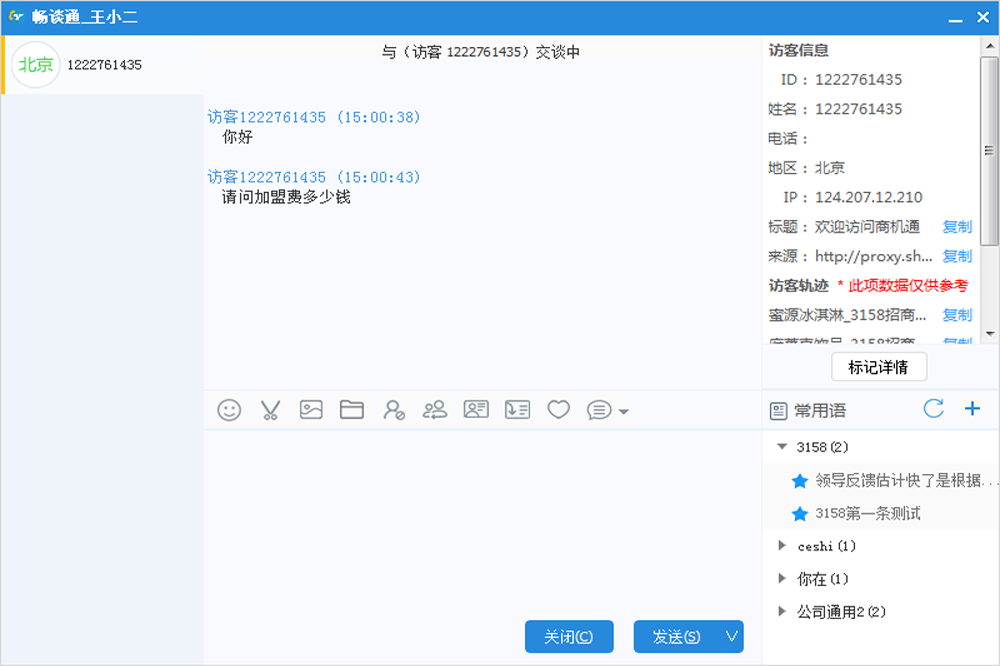Copy the 标题 title using 复制 link

click(x=957, y=226)
